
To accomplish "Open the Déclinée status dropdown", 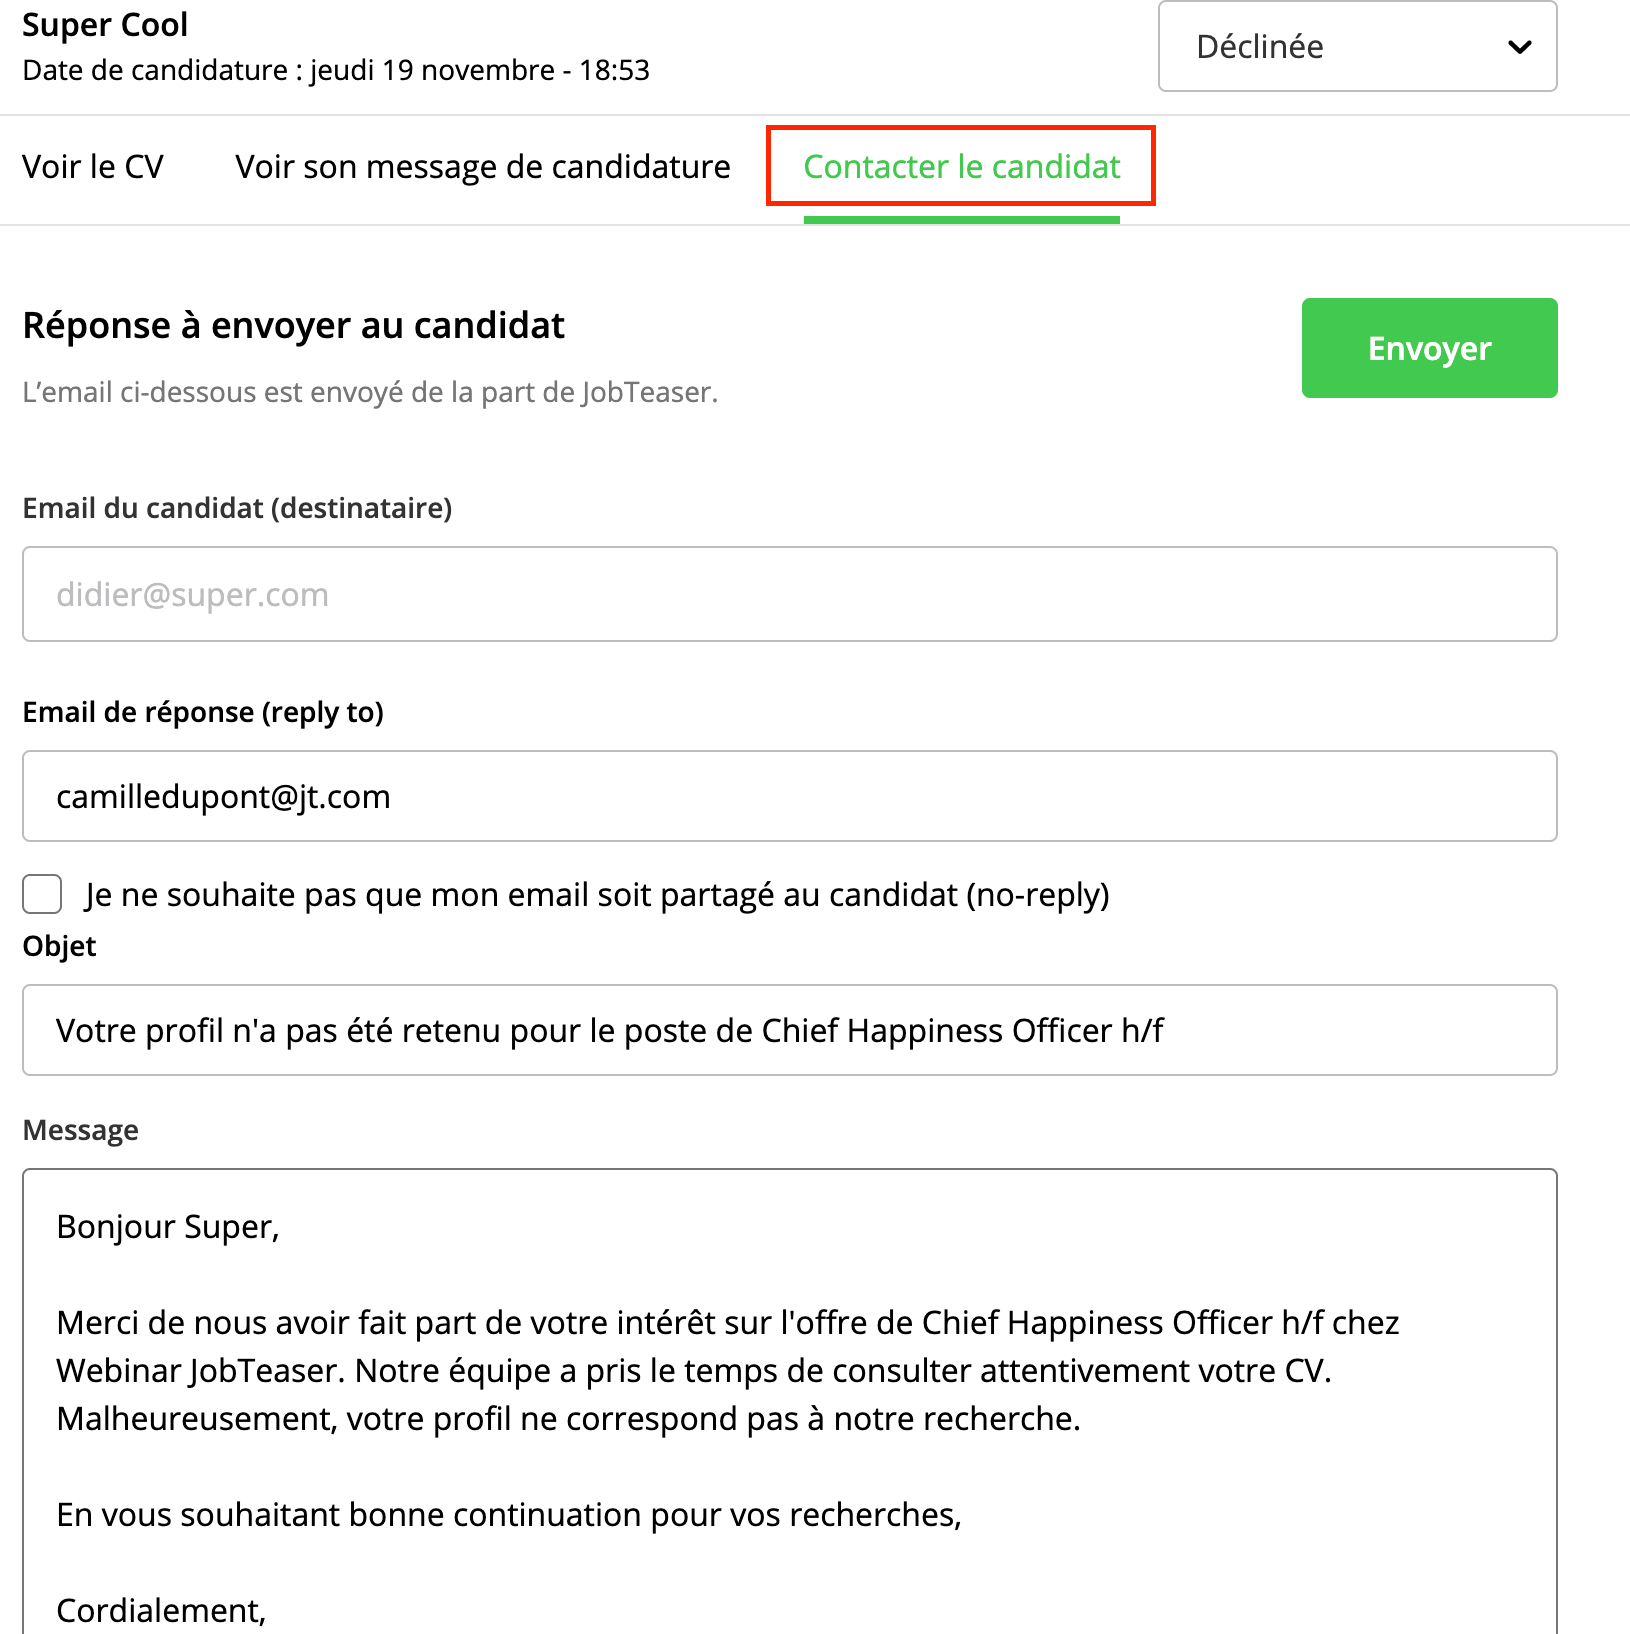I will click(x=1357, y=46).
